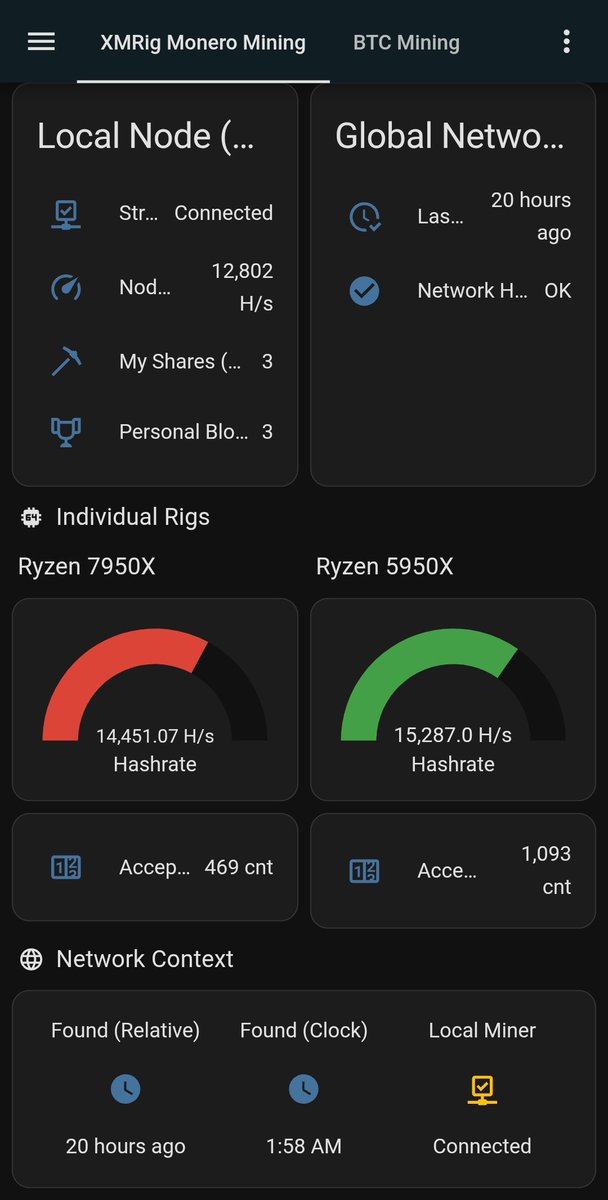Click the Personal Blocks trophy icon

point(66,432)
